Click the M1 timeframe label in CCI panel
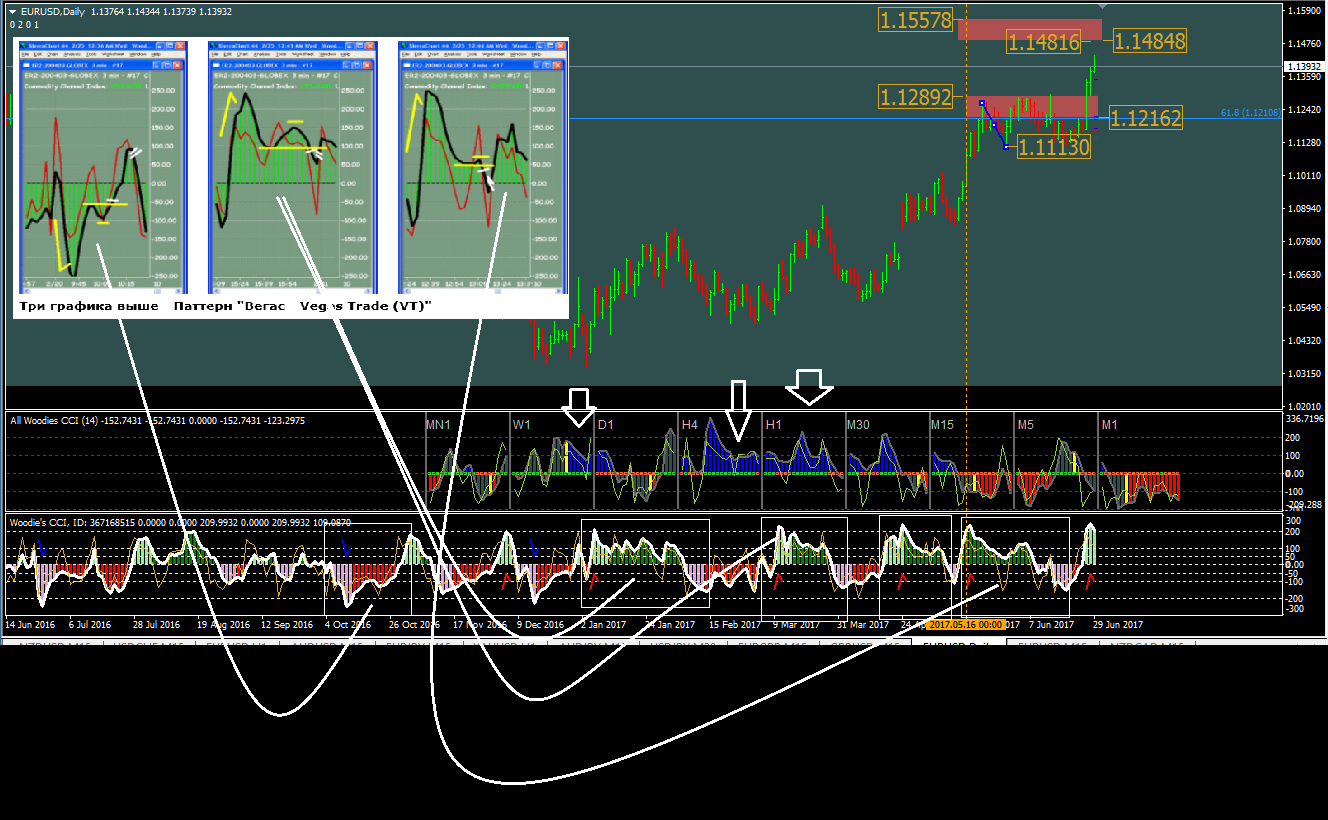Viewport: 1328px width, 820px height. [x=1110, y=425]
